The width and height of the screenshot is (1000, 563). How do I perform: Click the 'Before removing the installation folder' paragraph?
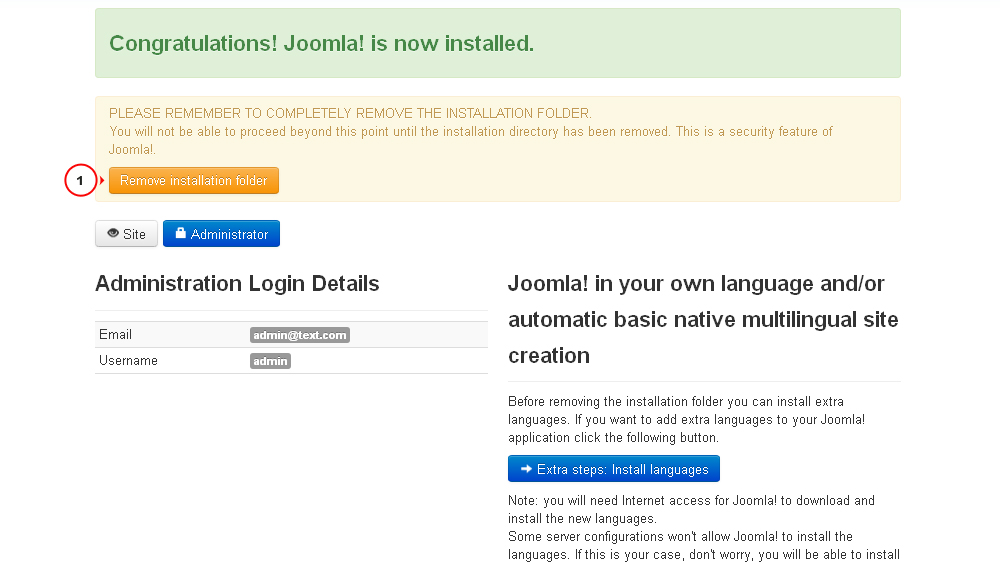pyautogui.click(x=687, y=420)
